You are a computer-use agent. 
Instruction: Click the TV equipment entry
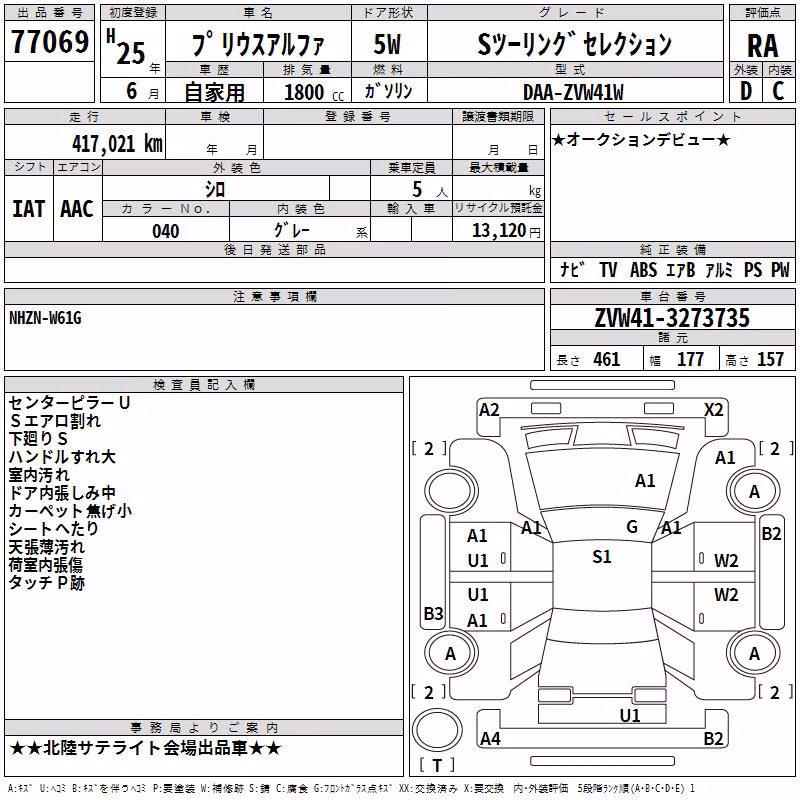[608, 269]
